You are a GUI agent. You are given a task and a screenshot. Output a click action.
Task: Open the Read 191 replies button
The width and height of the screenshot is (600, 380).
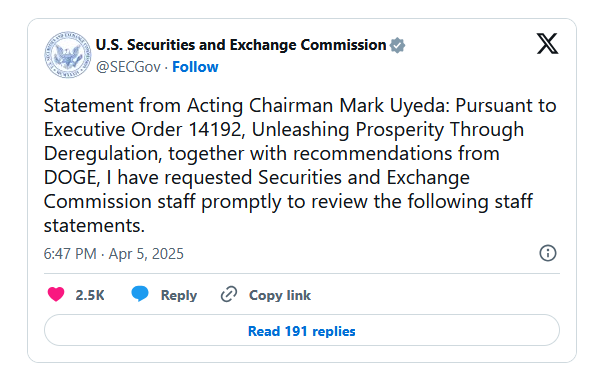[302, 330]
